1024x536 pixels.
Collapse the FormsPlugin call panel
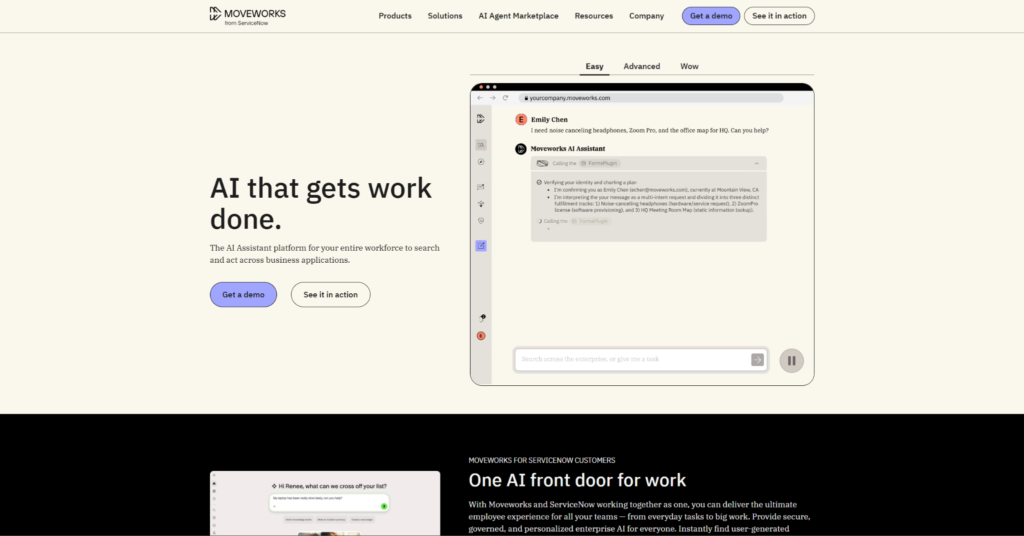[756, 163]
